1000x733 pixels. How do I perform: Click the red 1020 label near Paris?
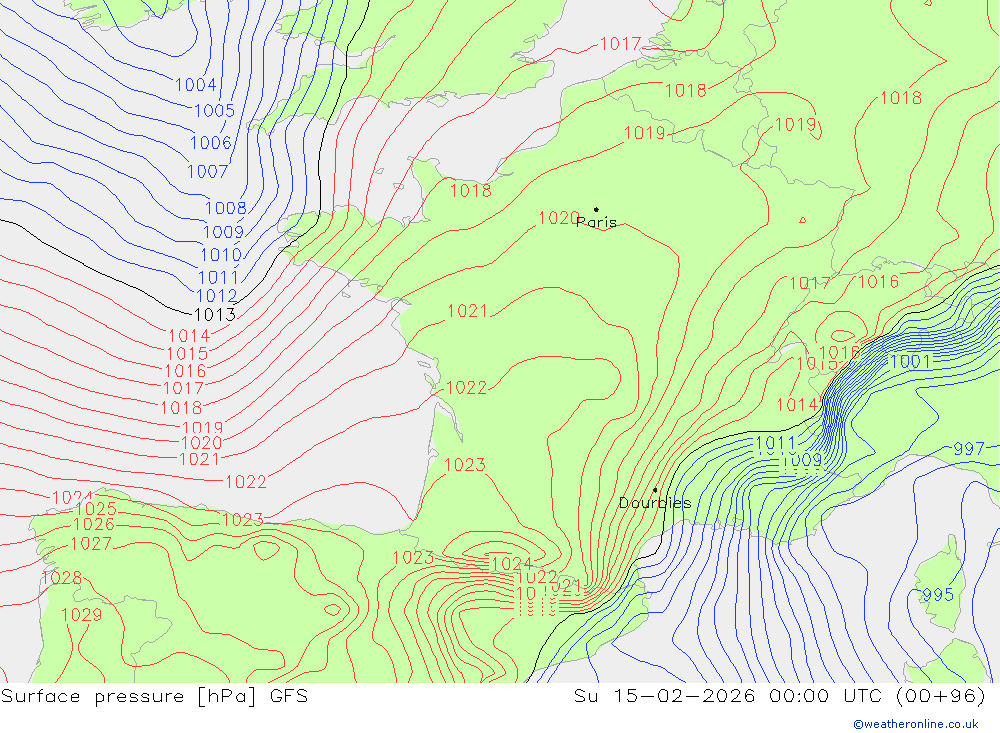click(559, 218)
